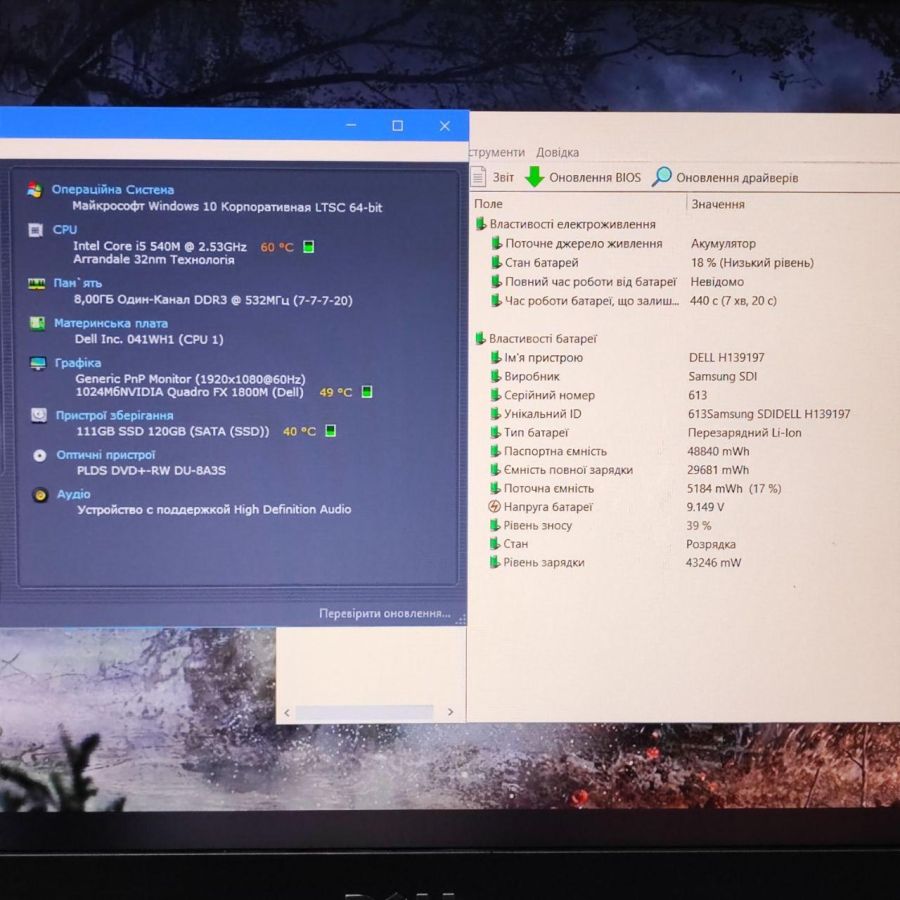The height and width of the screenshot is (900, 900).
Task: Open the Графіка section link
Action: [x=77, y=363]
